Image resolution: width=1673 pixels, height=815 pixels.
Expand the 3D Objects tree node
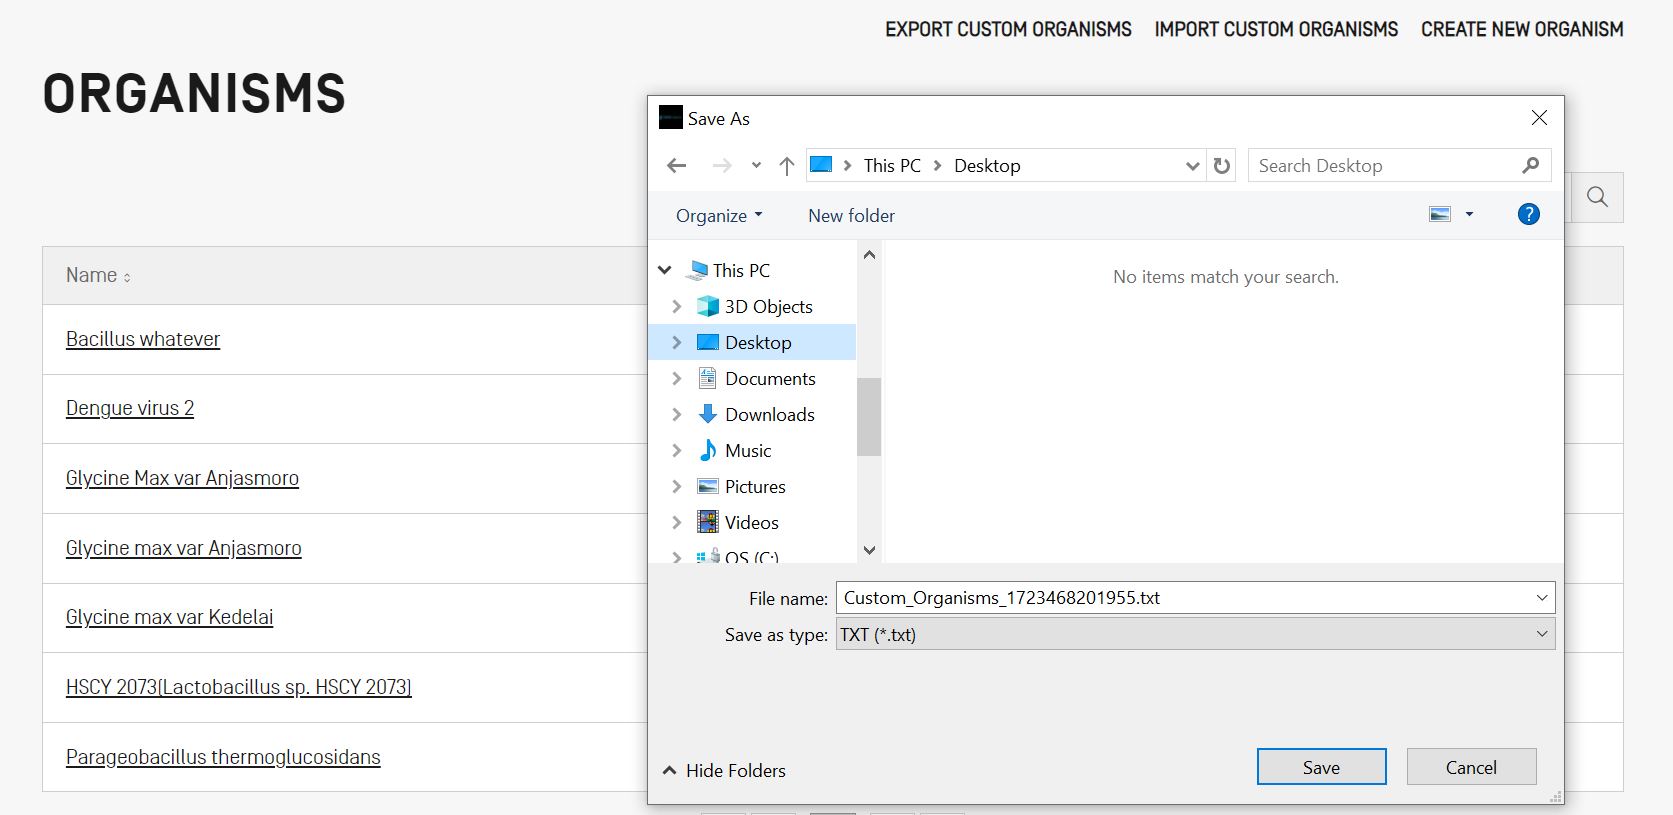click(x=677, y=307)
